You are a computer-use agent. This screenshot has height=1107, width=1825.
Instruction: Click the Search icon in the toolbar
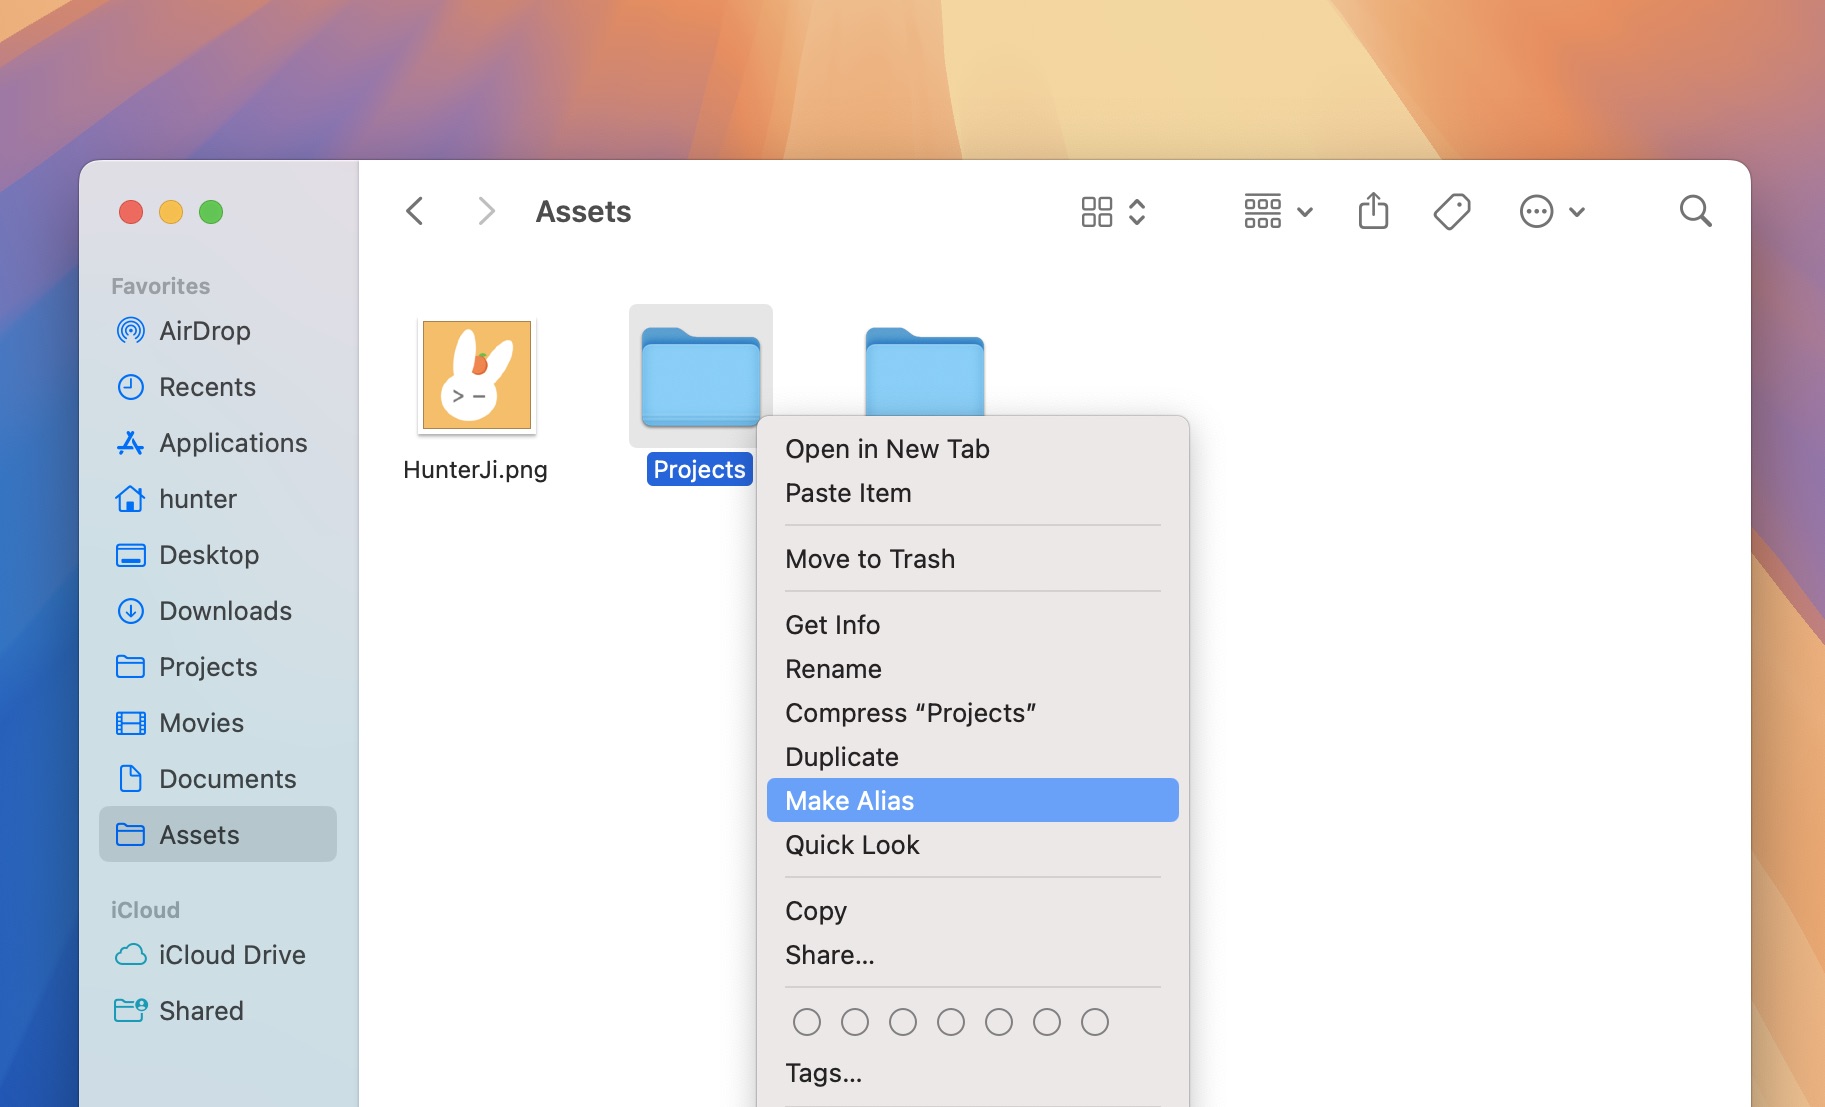(1694, 211)
